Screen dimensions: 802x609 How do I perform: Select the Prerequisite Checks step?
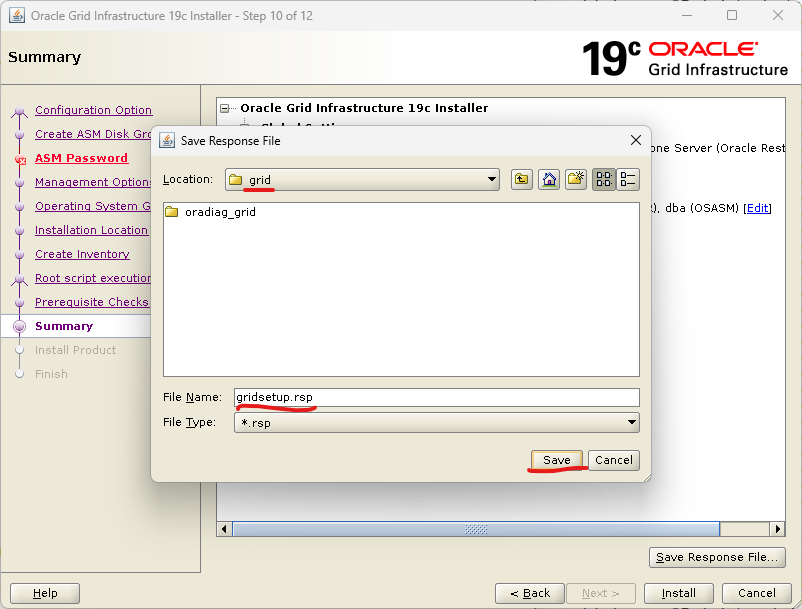[x=91, y=302]
